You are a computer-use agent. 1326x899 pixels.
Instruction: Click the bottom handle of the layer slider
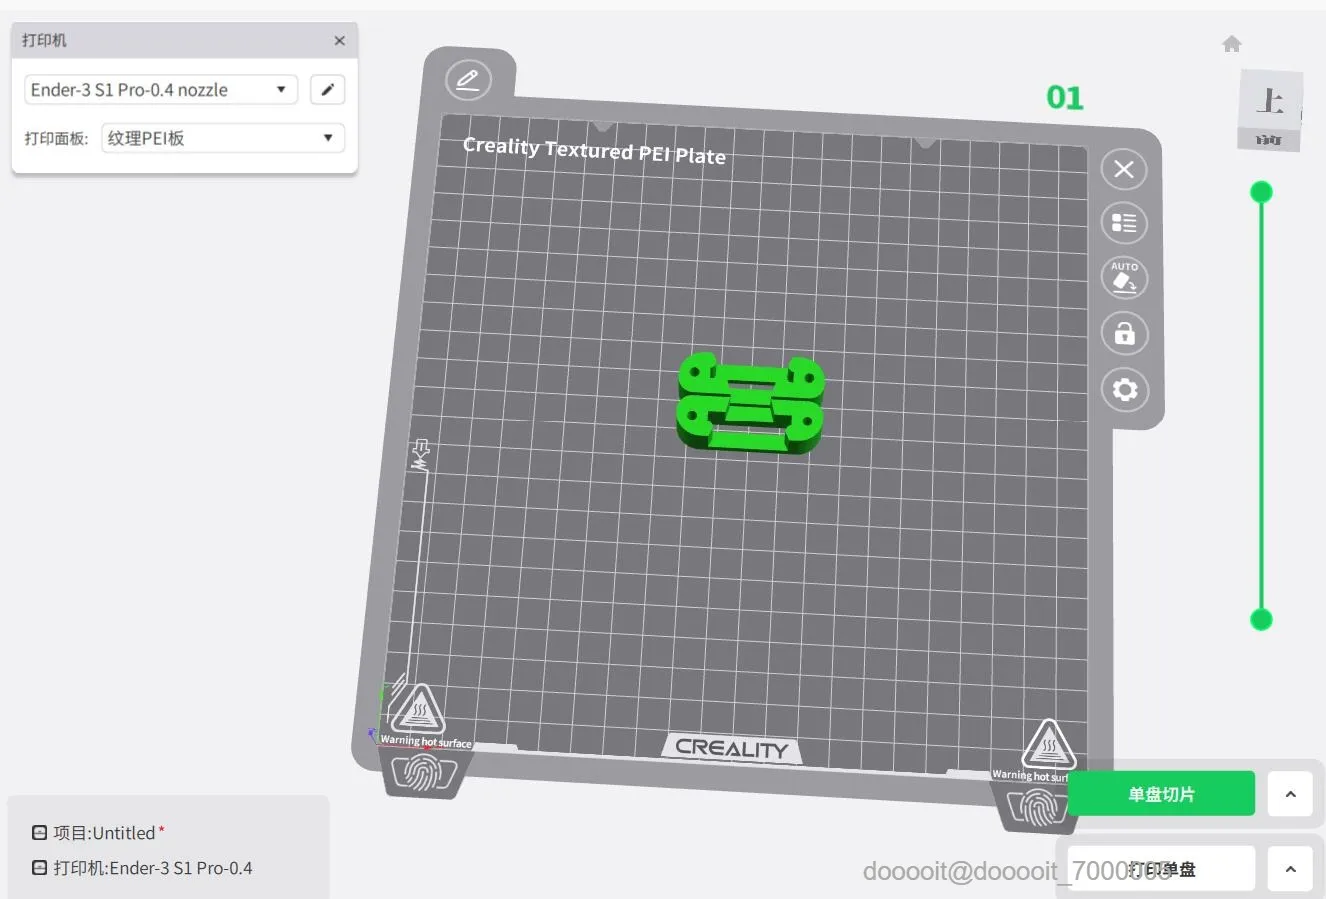coord(1262,620)
